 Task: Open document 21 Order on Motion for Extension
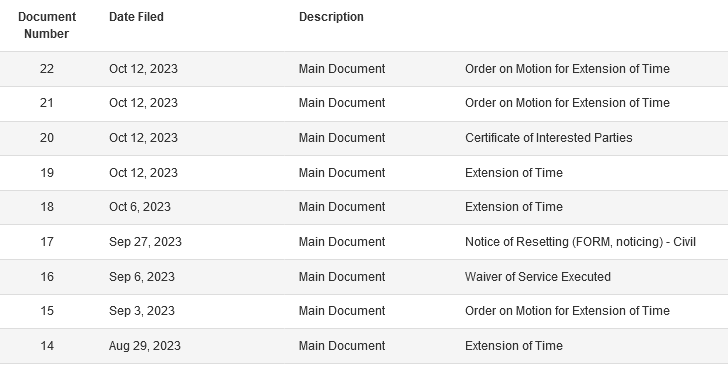coord(567,103)
